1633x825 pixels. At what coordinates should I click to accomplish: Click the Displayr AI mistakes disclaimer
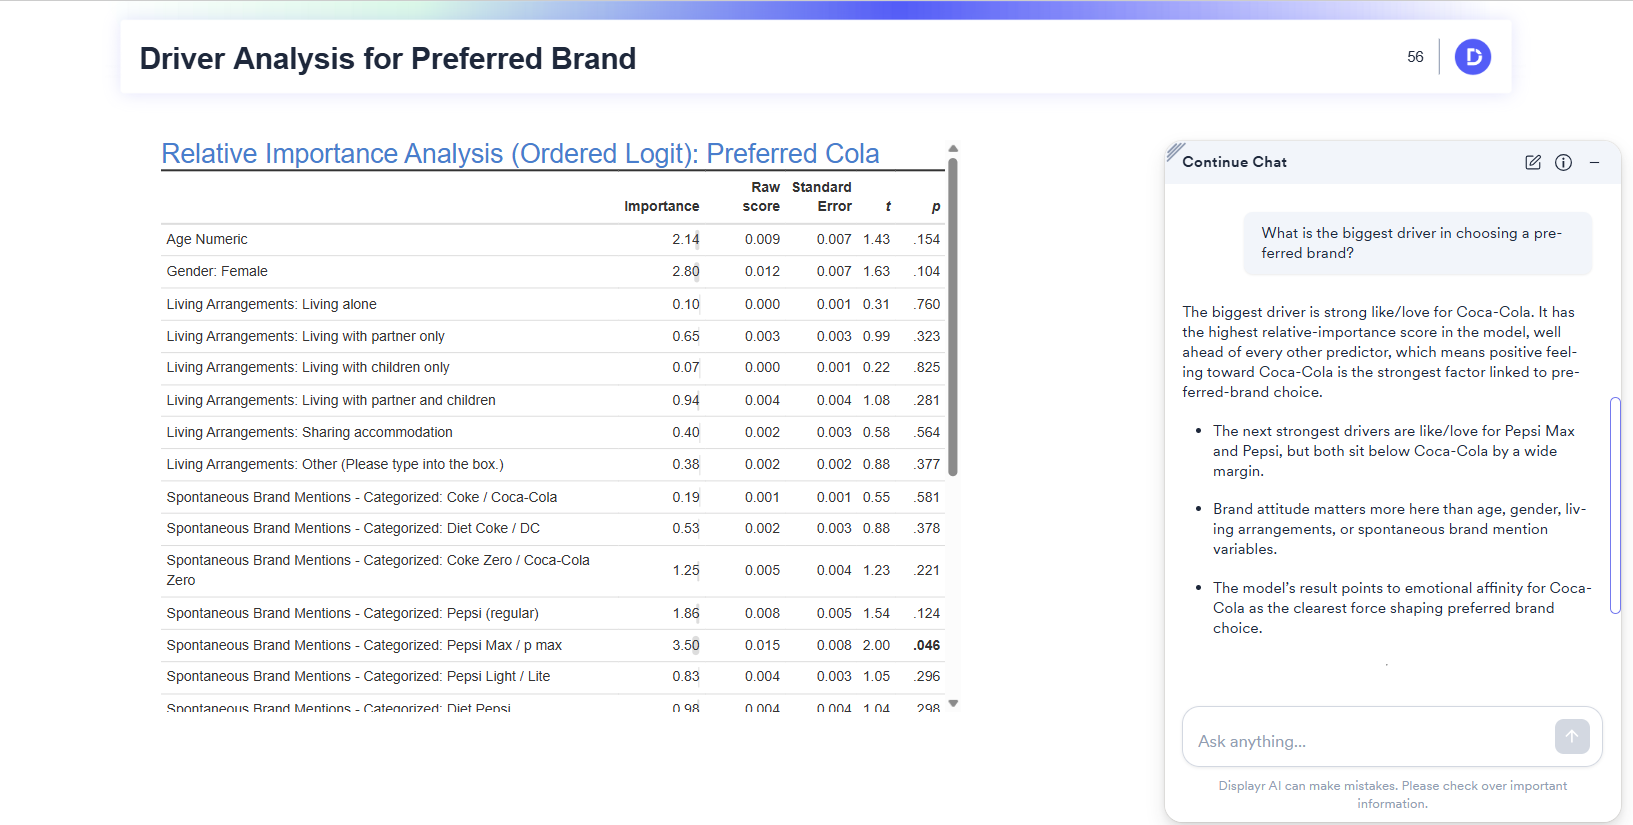click(x=1392, y=795)
